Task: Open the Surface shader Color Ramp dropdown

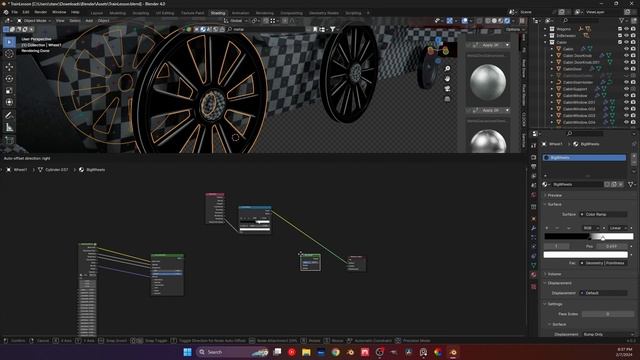Action: [603, 214]
